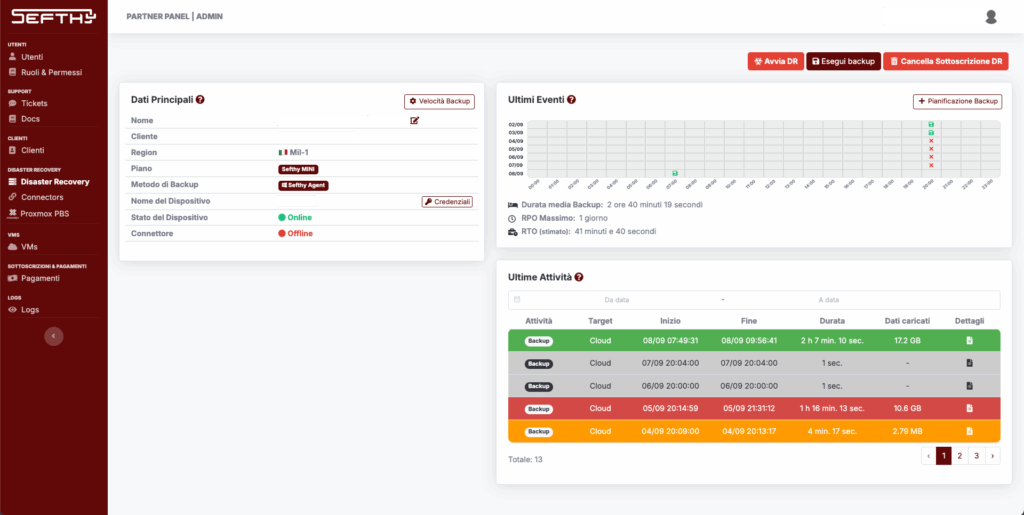Click the Pianificazione Backup button
Screen dimensions: 1024x515
pyautogui.click(x=957, y=101)
